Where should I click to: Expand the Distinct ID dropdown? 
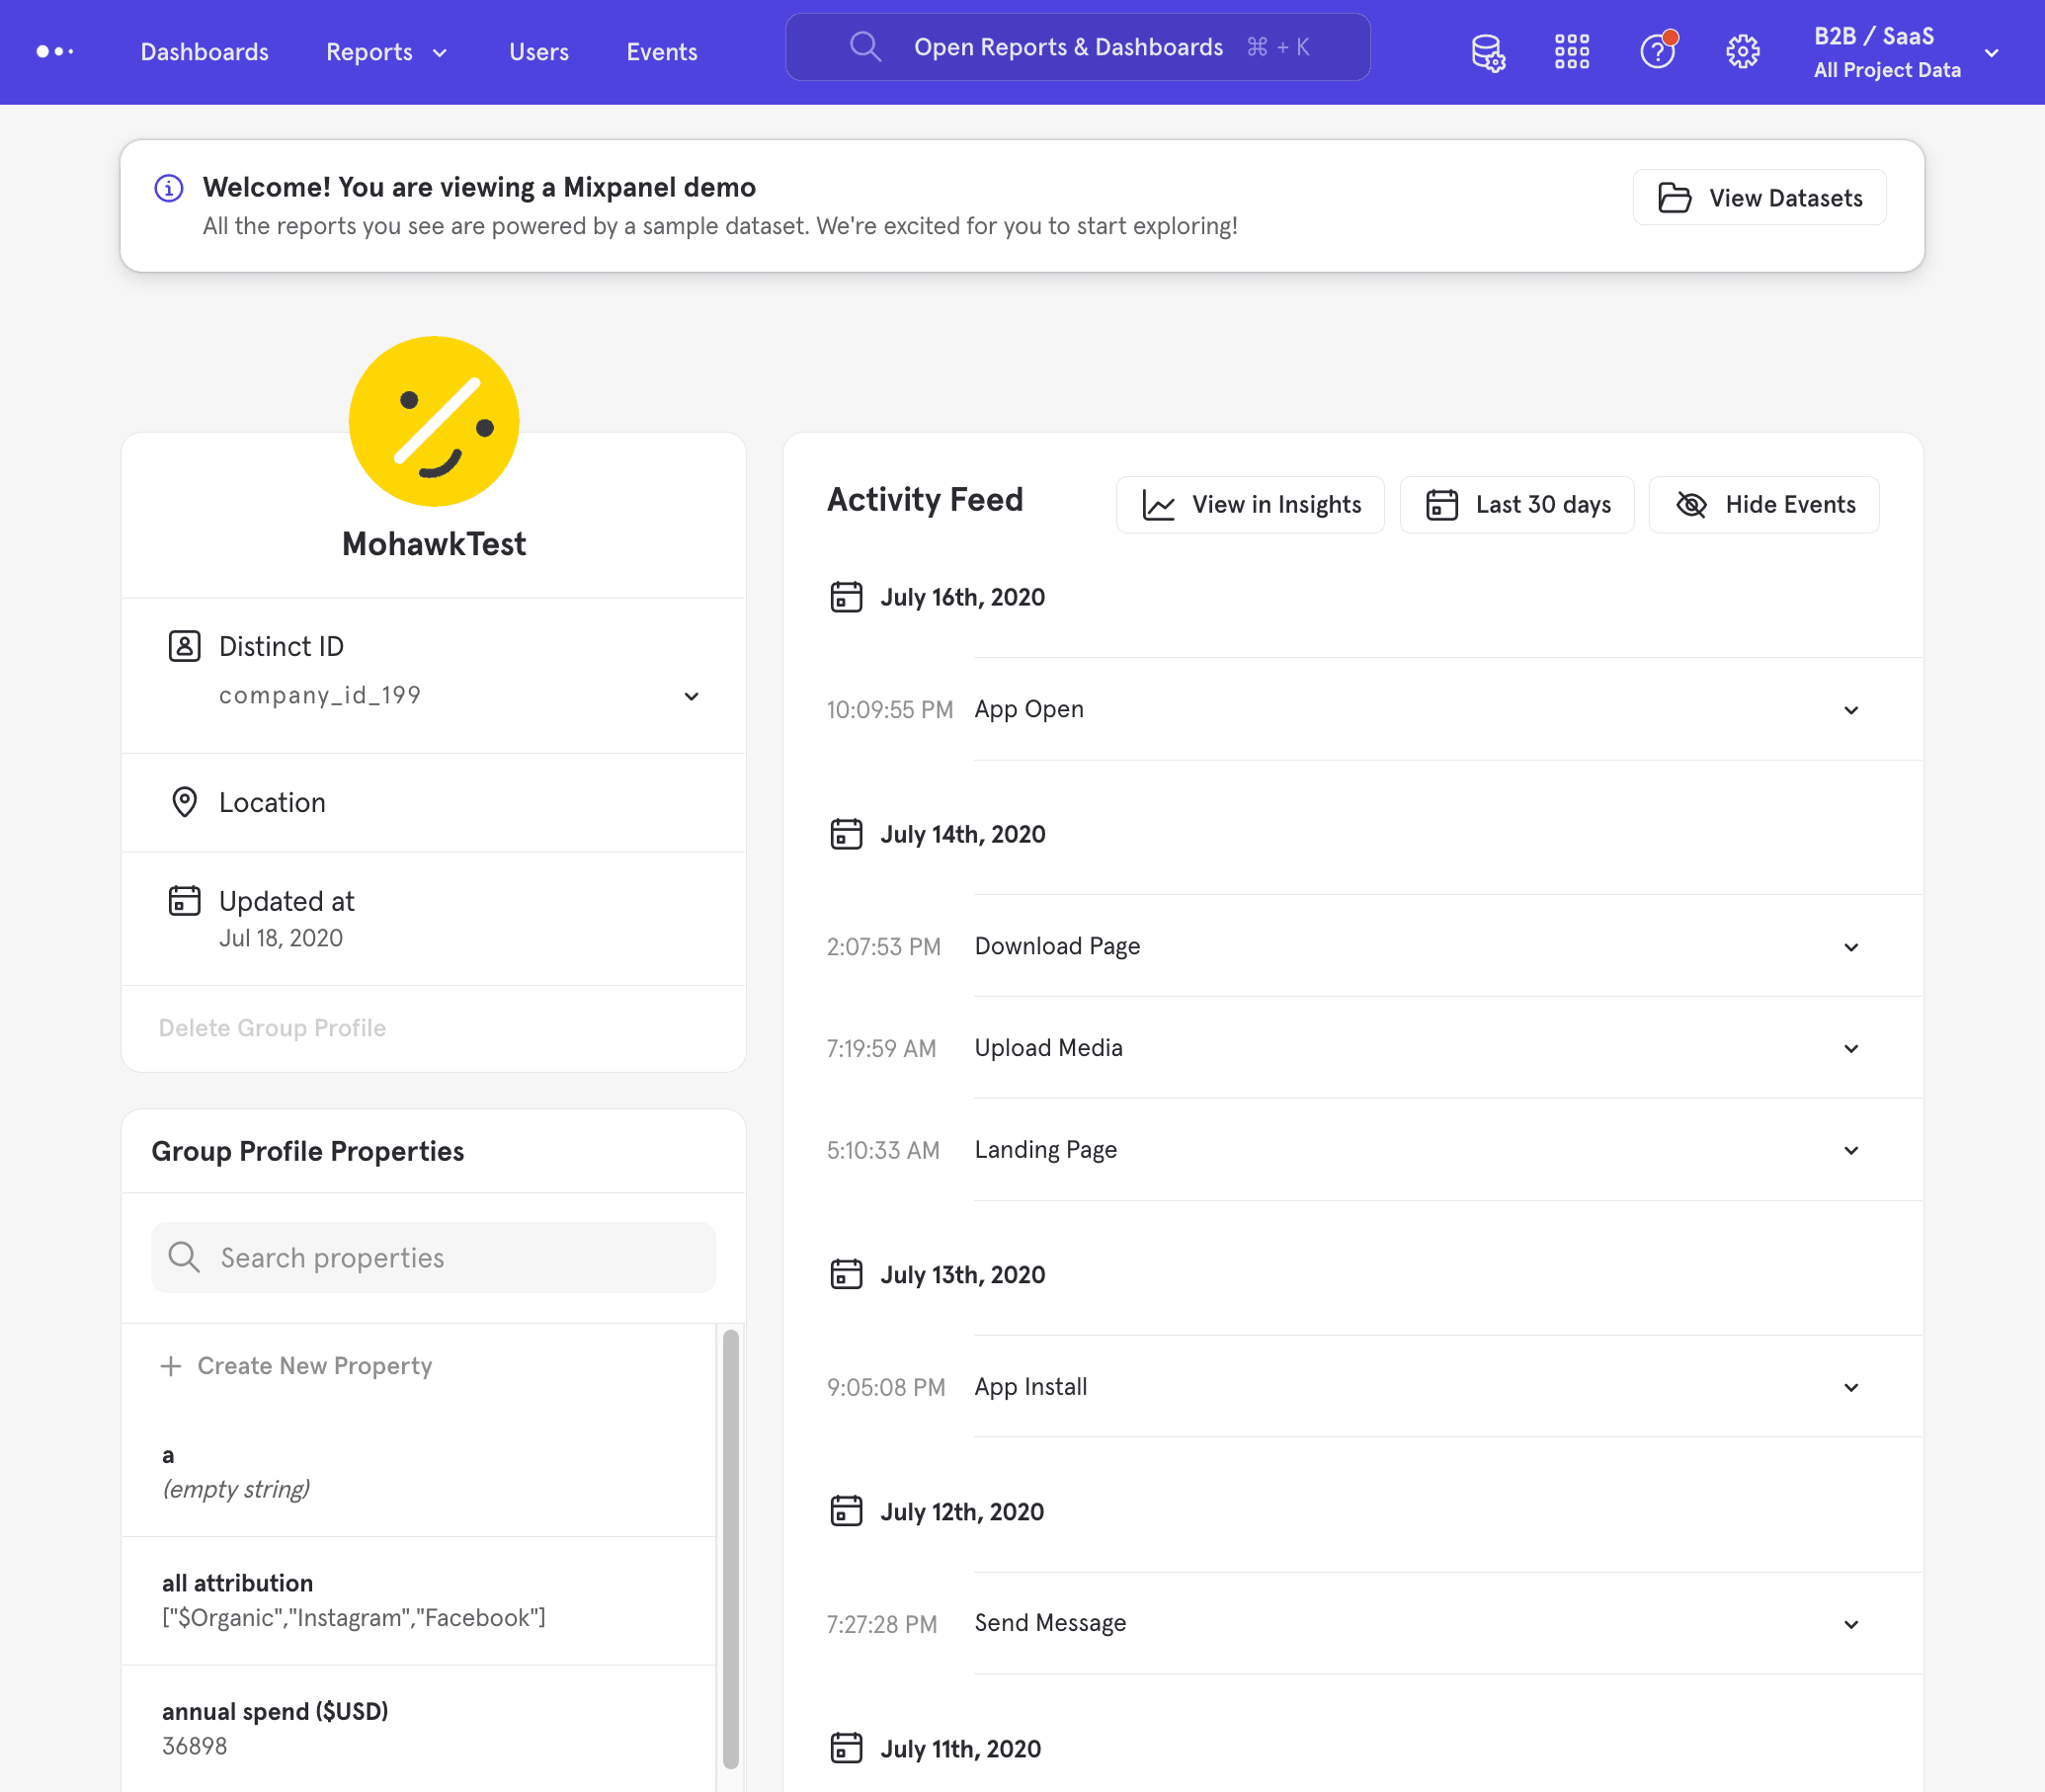coord(691,696)
